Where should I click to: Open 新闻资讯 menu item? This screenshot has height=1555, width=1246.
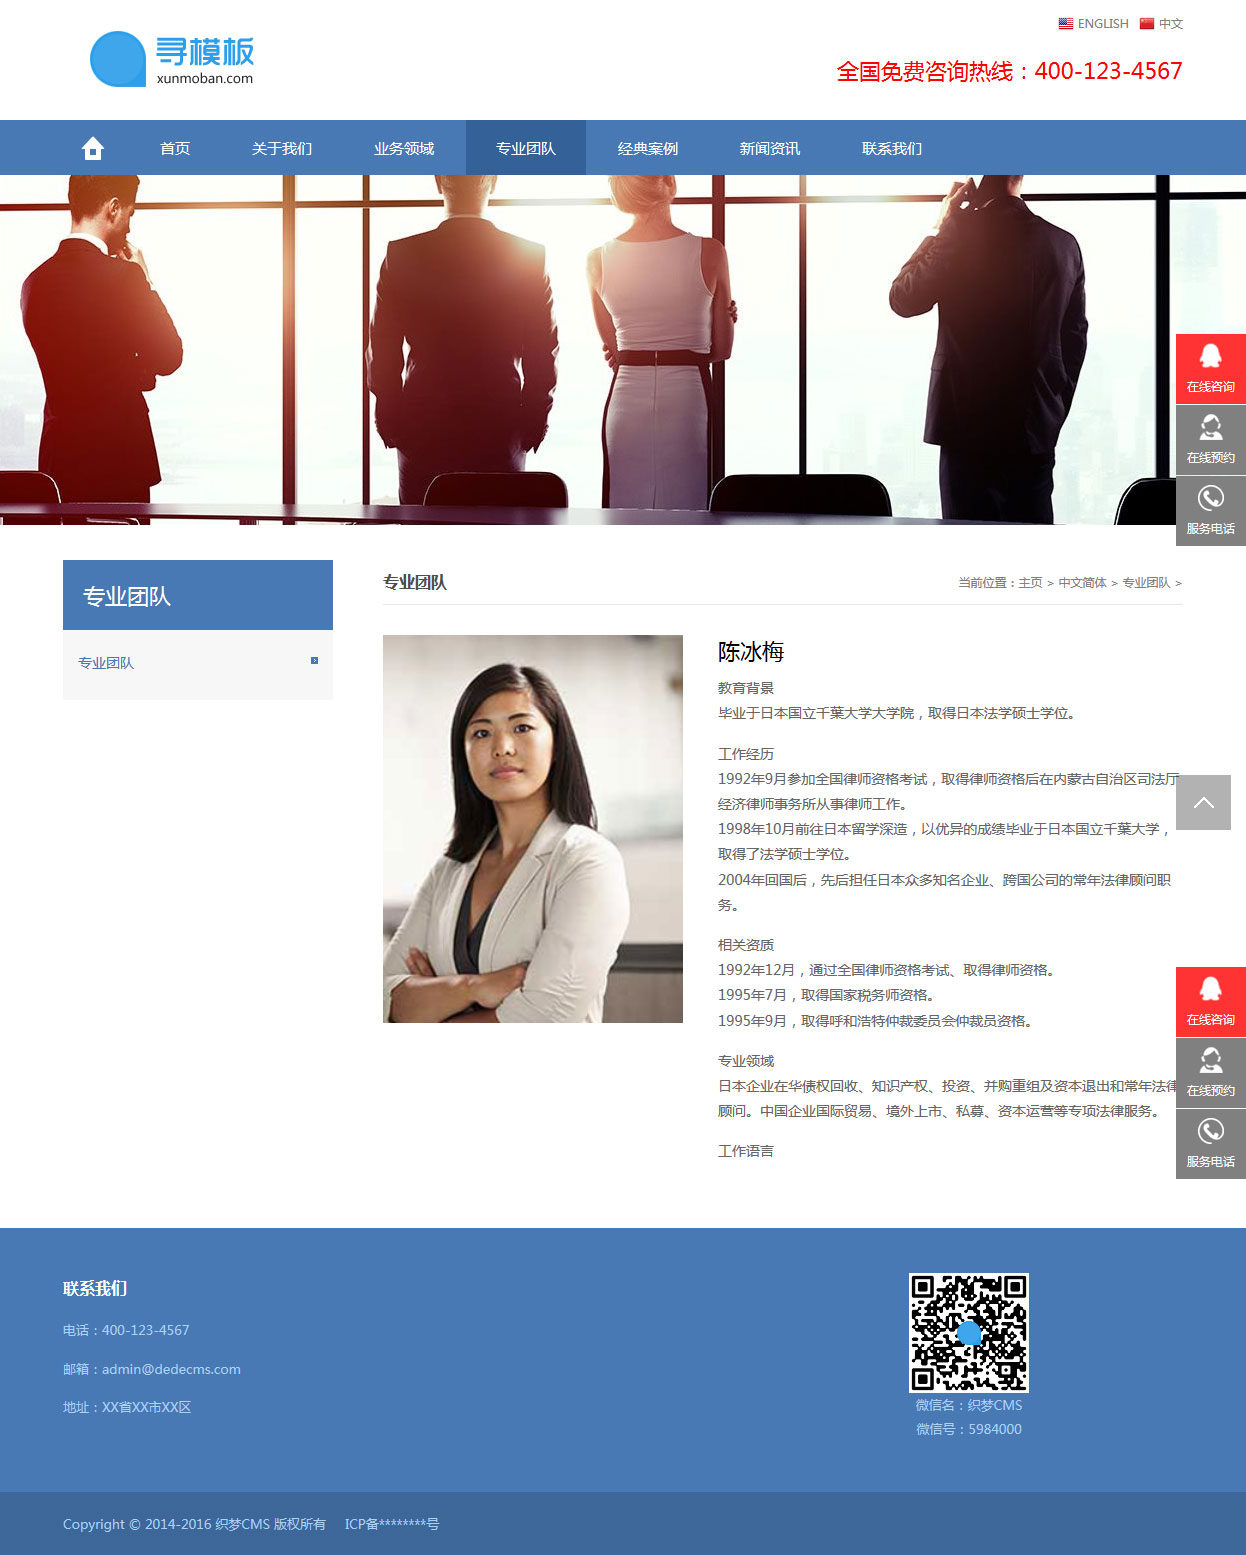click(770, 148)
